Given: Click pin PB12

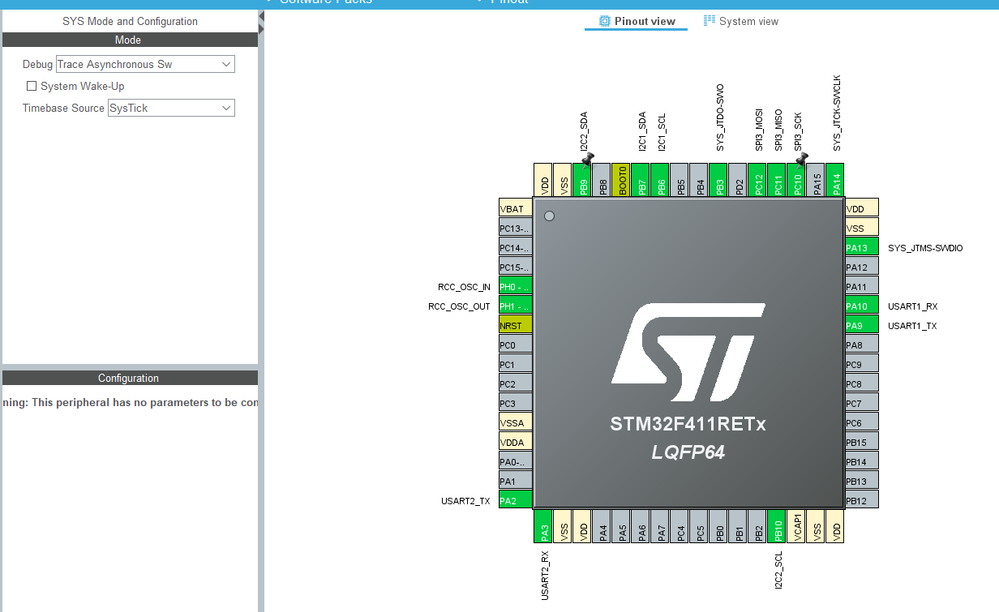Looking at the screenshot, I should 862,500.
